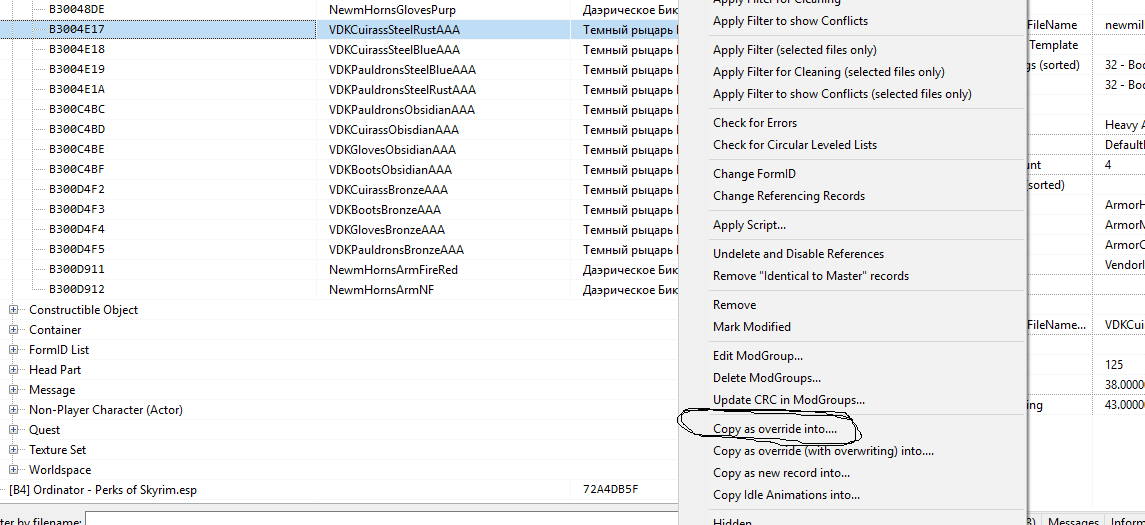Screen dimensions: 1145x525
Task: Expand the FormID List node
Action: coord(13,350)
